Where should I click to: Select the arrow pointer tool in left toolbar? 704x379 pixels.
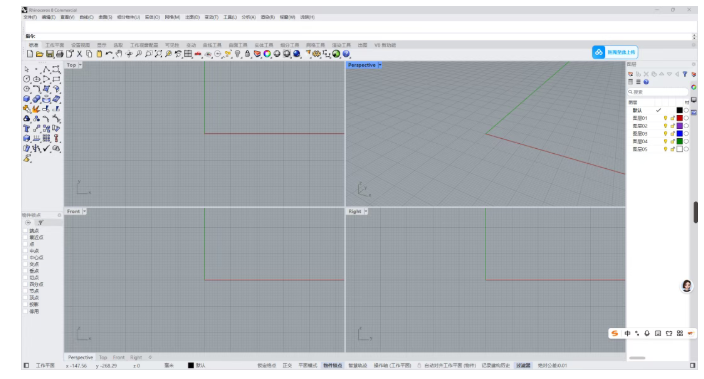(26, 69)
